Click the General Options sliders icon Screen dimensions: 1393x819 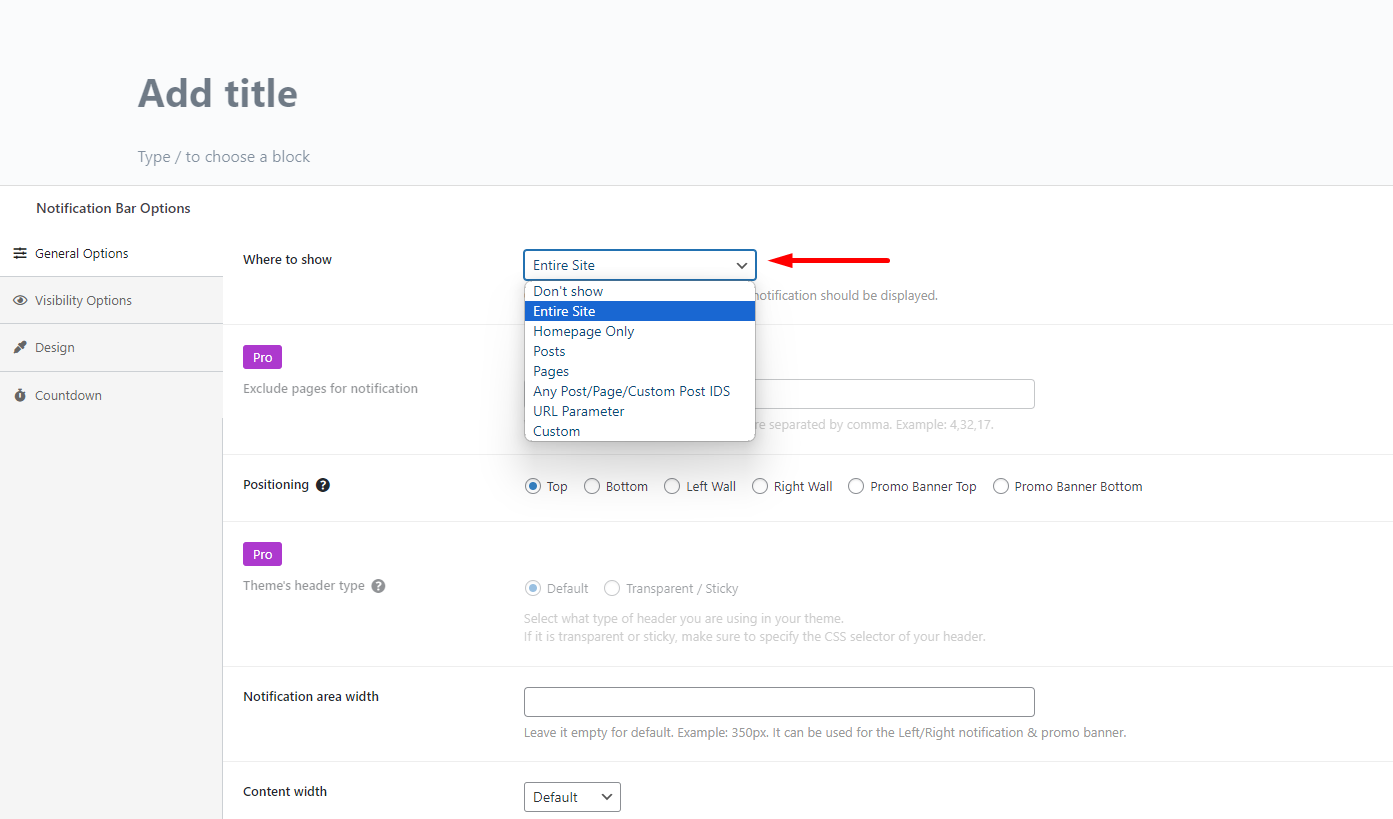point(20,254)
